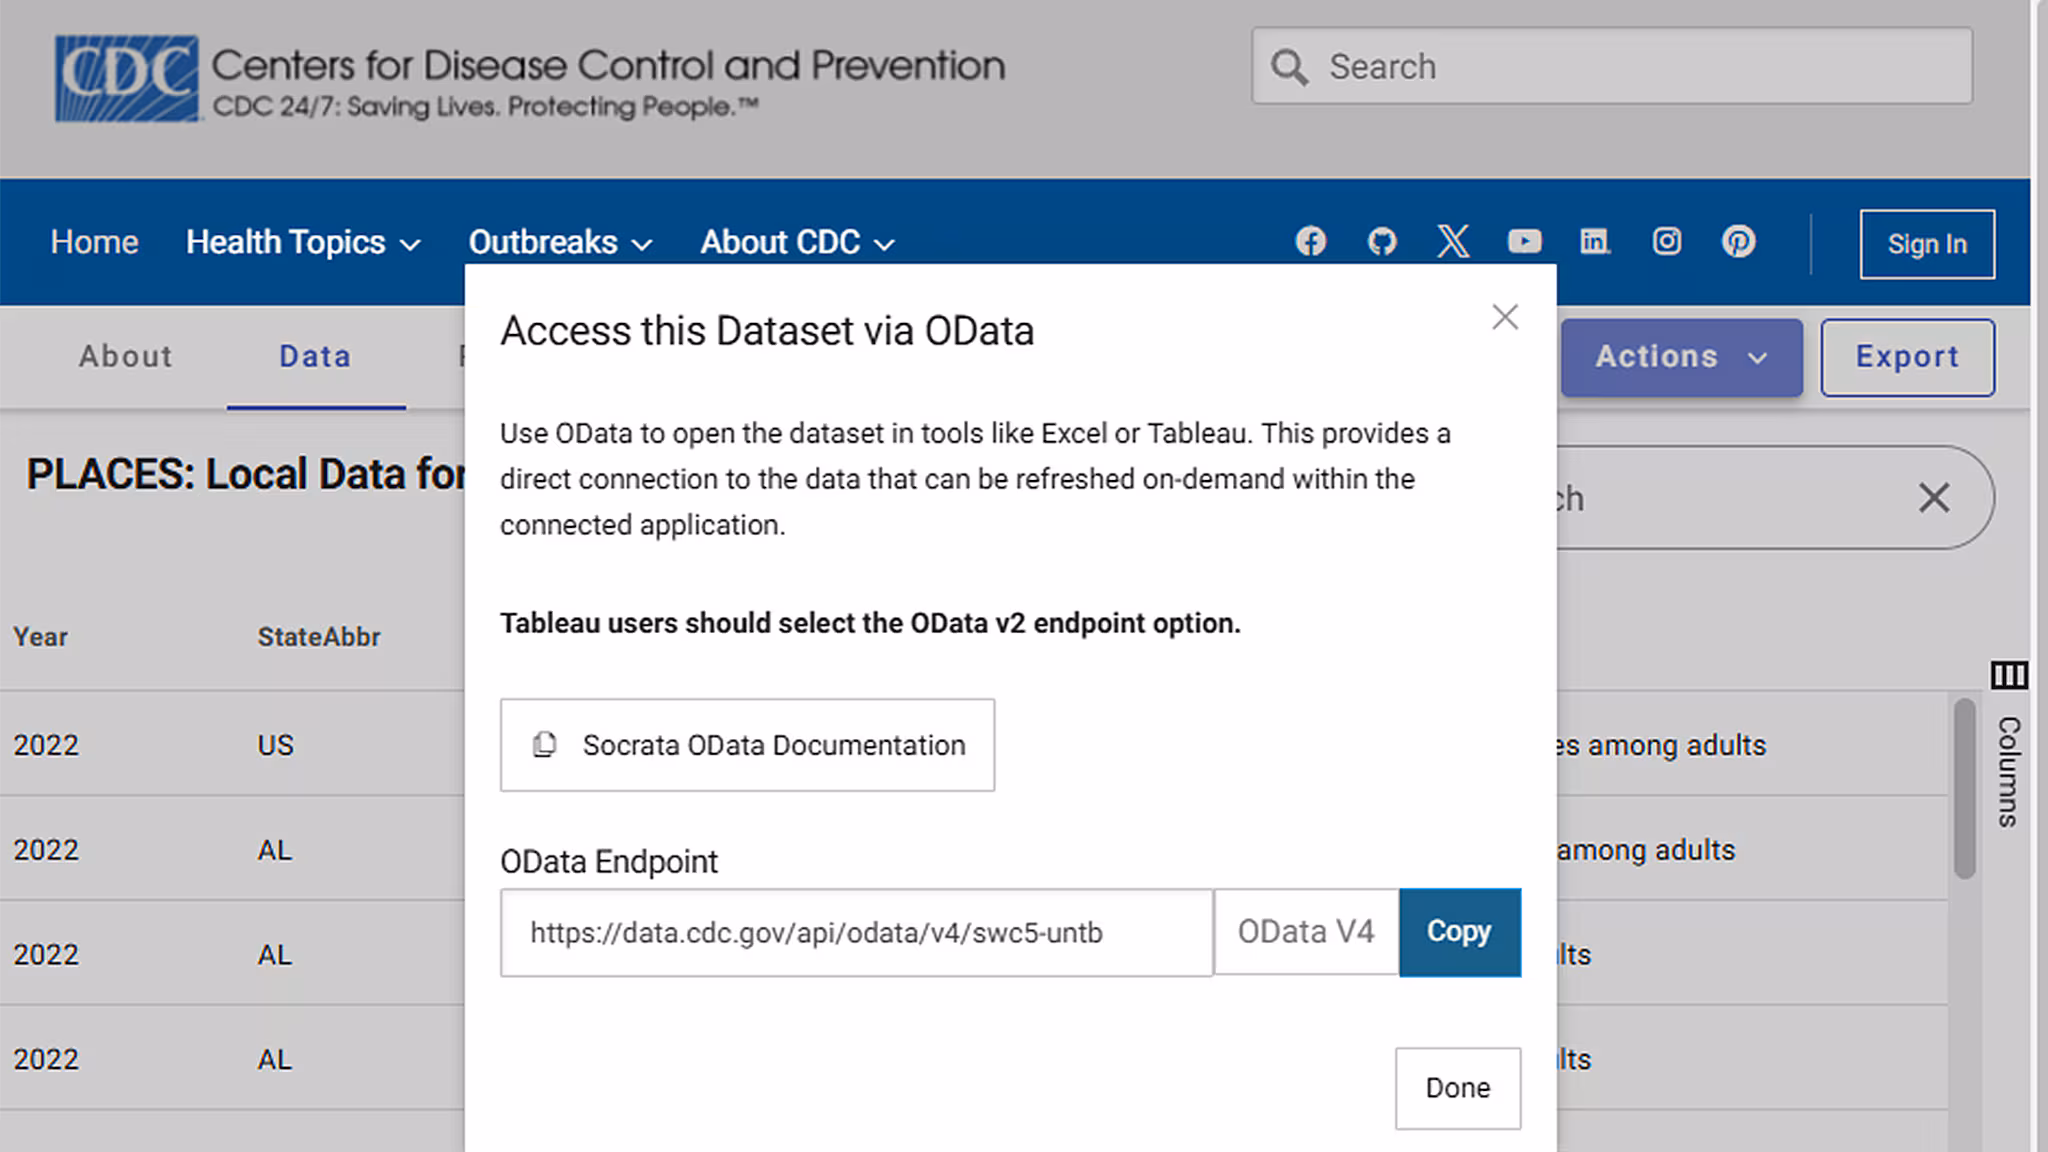The width and height of the screenshot is (2048, 1152).
Task: Click the Columns panel grid icon
Action: click(2009, 675)
